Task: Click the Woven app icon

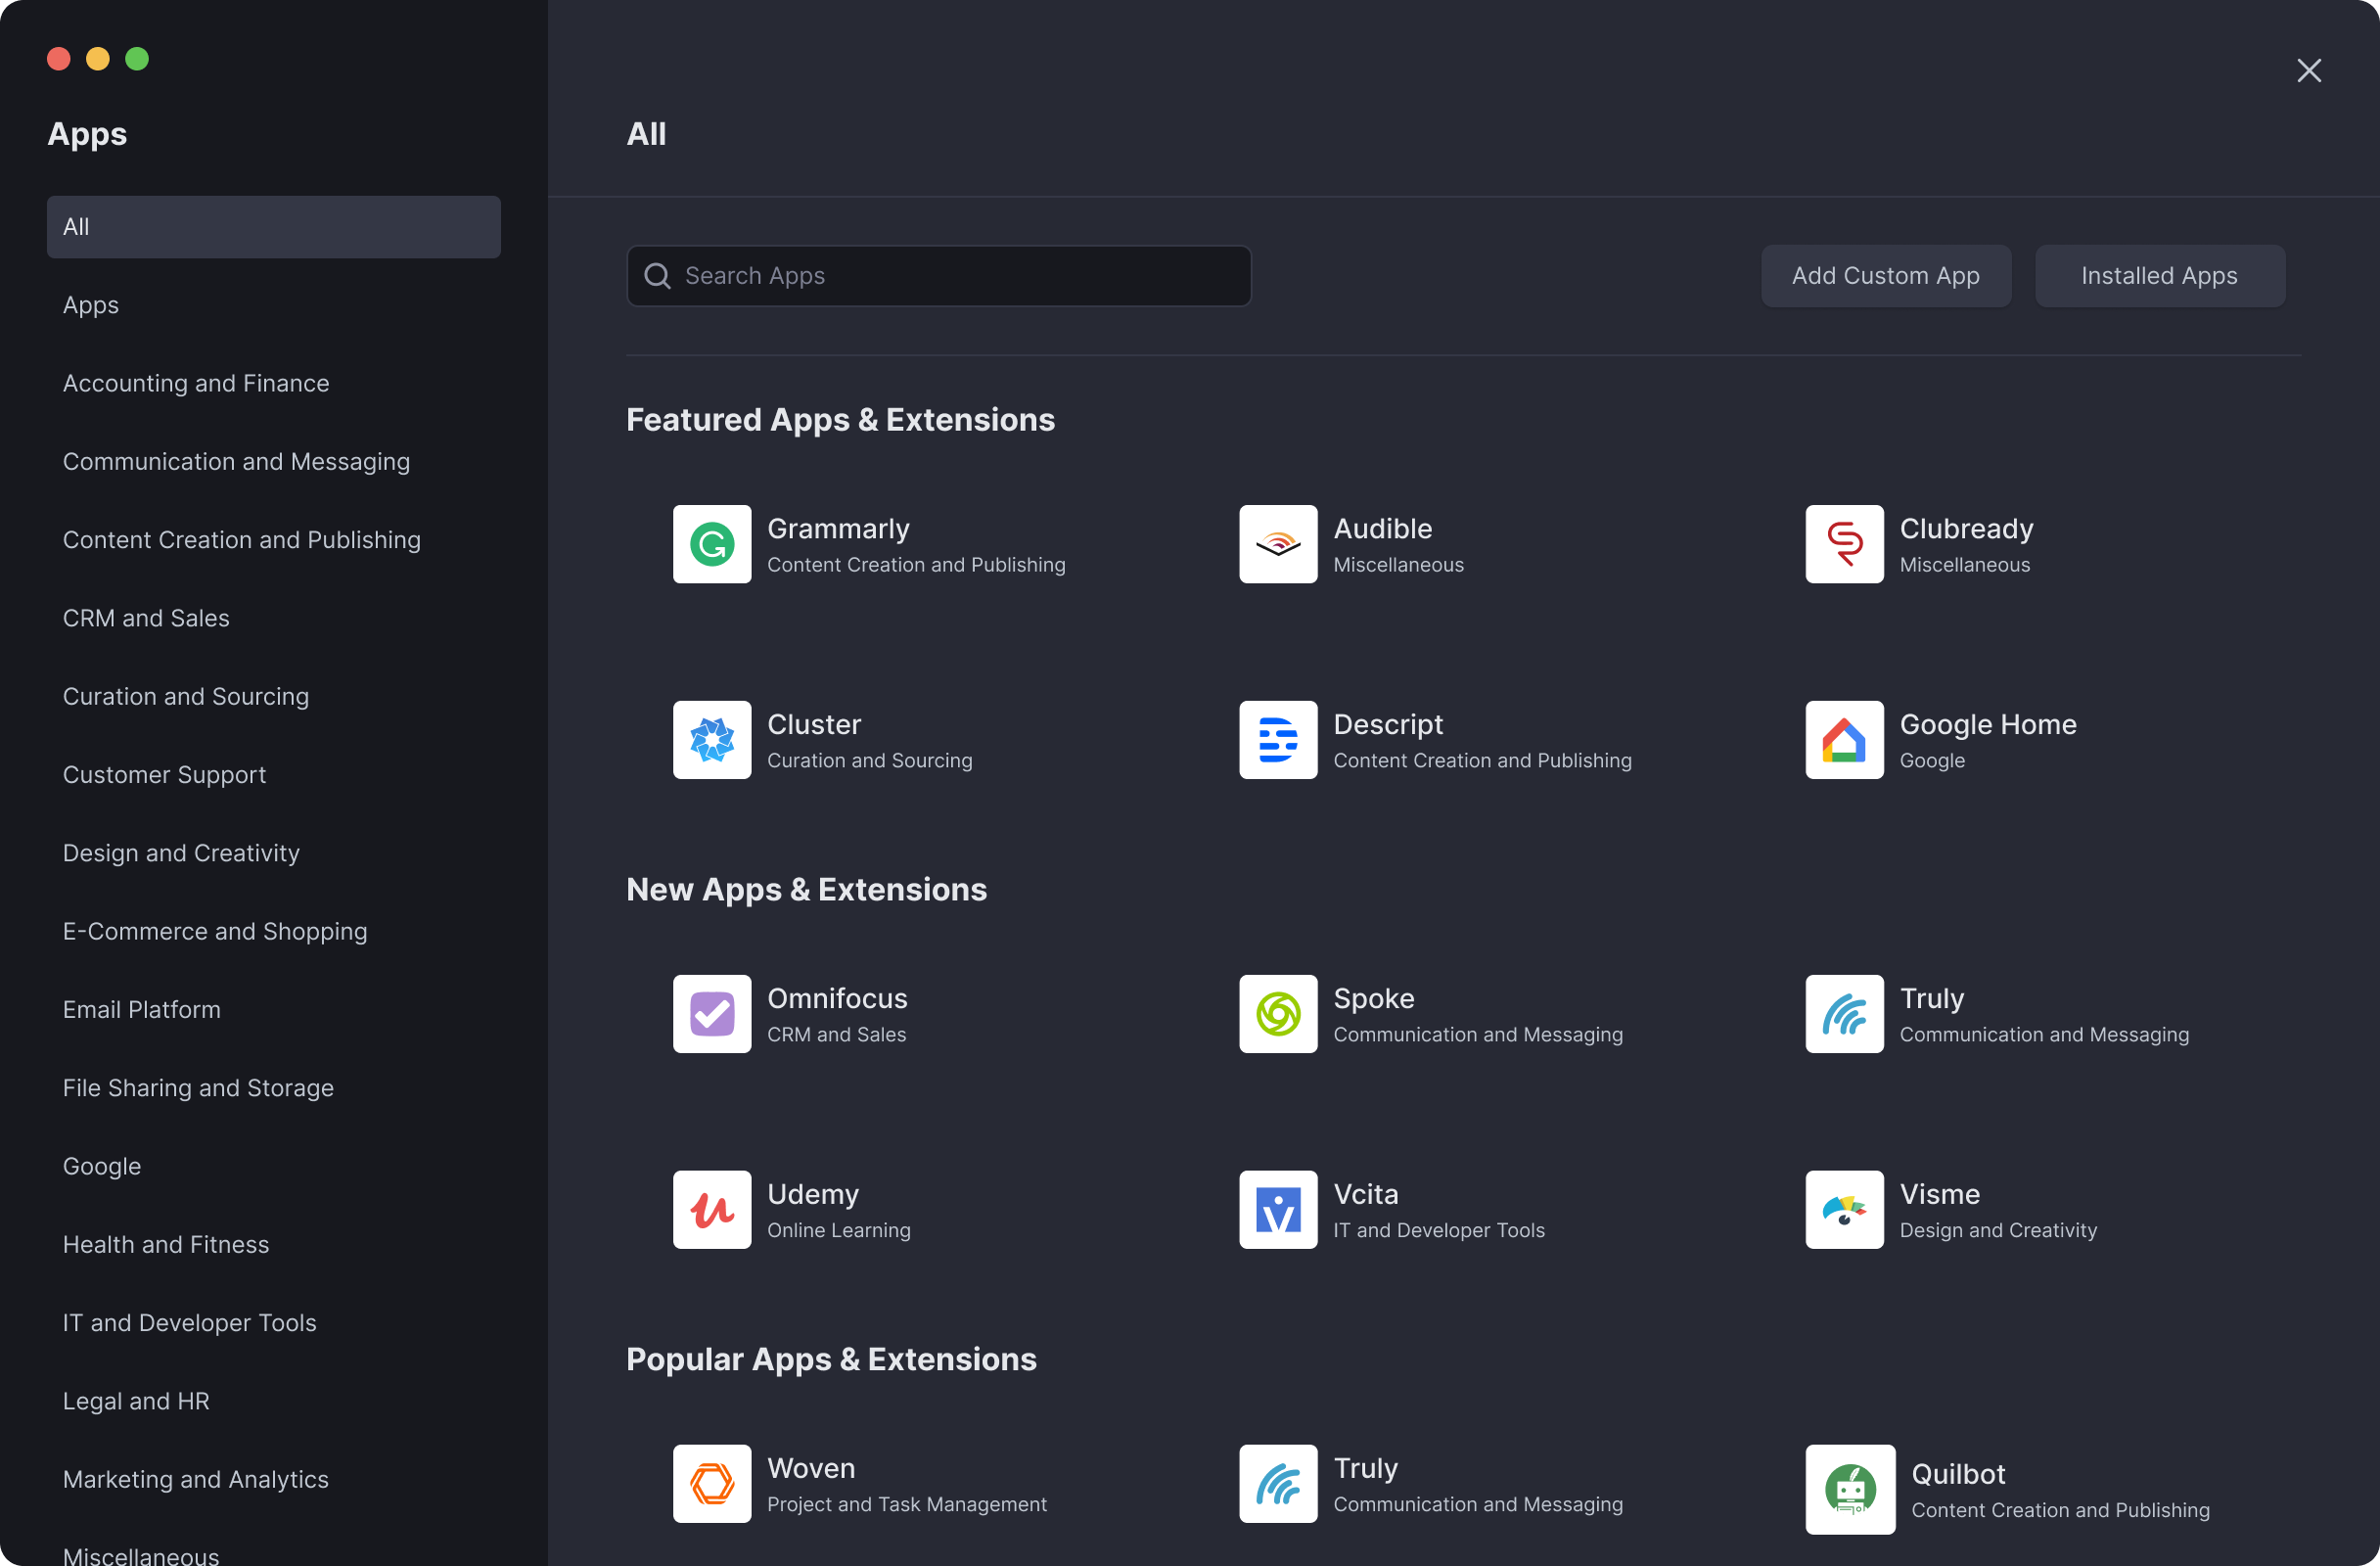Action: 712,1484
